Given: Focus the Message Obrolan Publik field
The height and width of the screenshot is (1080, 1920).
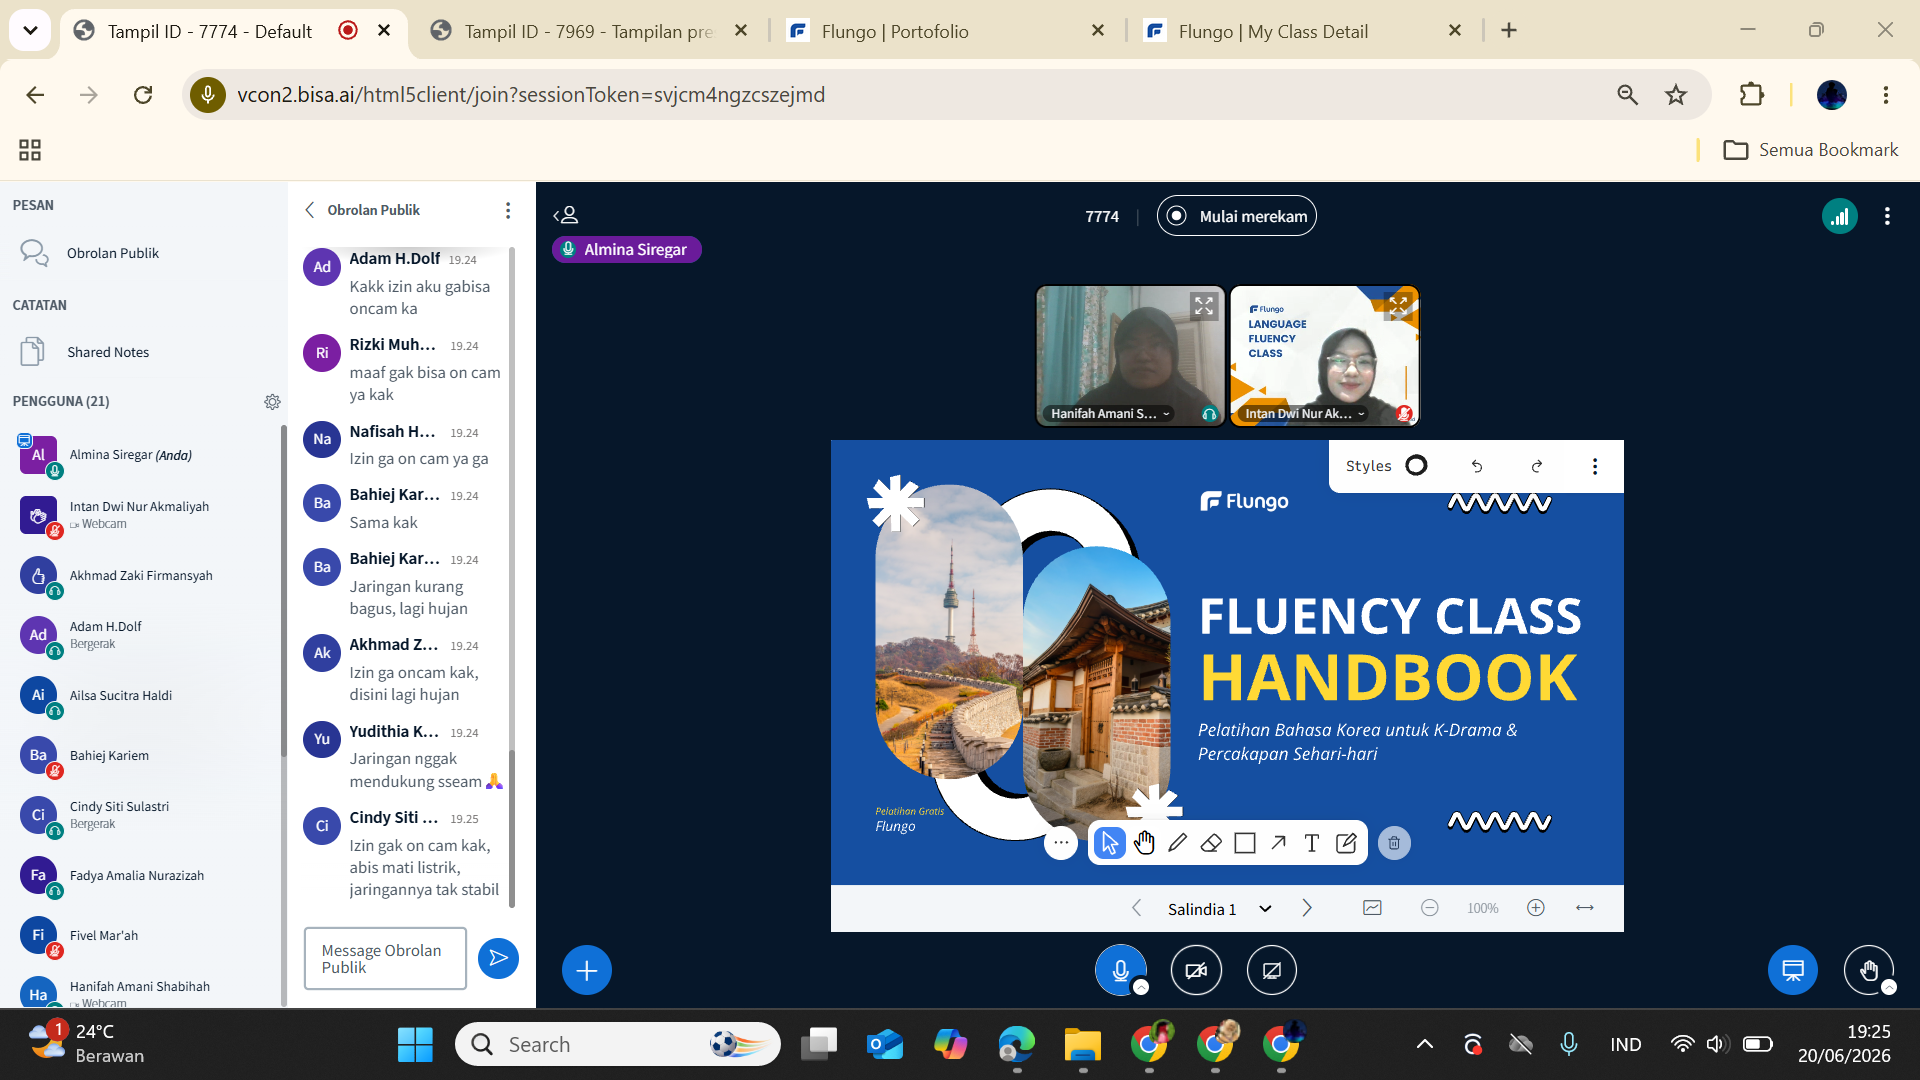Looking at the screenshot, I should 385,958.
